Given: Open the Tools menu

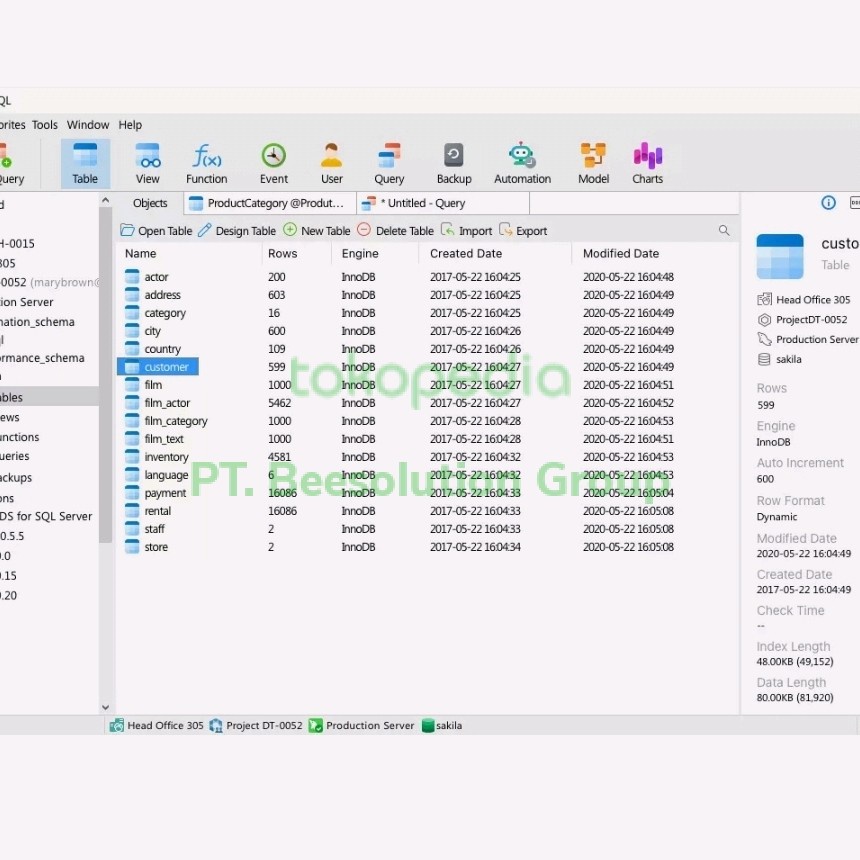Looking at the screenshot, I should click(x=45, y=125).
